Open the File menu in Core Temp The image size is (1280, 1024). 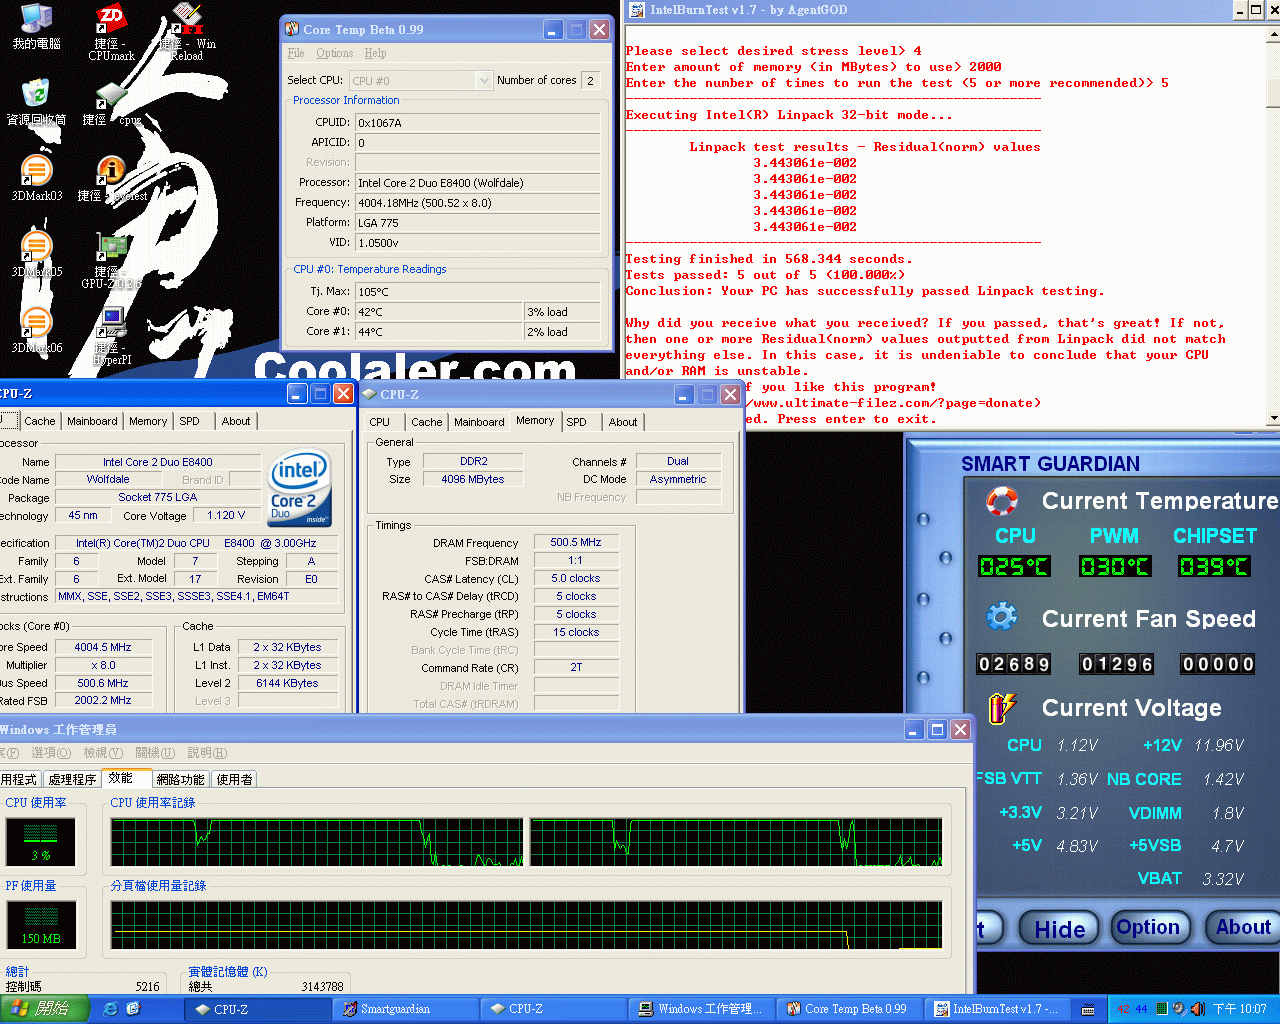(296, 53)
